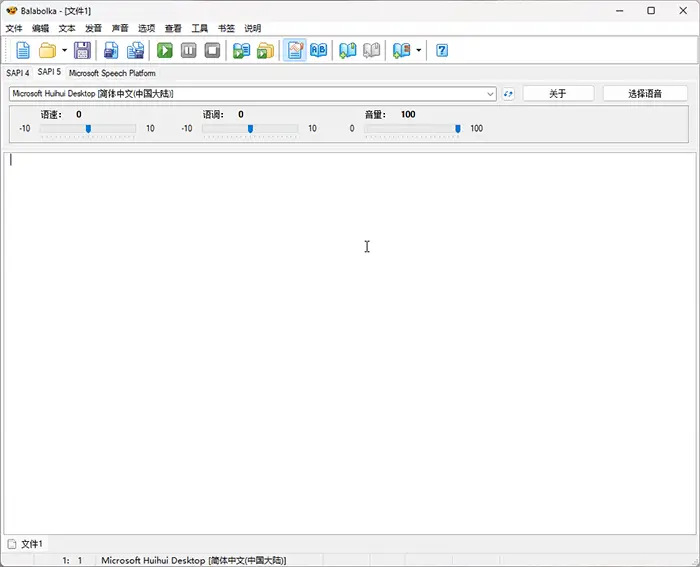Image resolution: width=700 pixels, height=567 pixels.
Task: Pause reading with the Pause button
Action: 188,50
